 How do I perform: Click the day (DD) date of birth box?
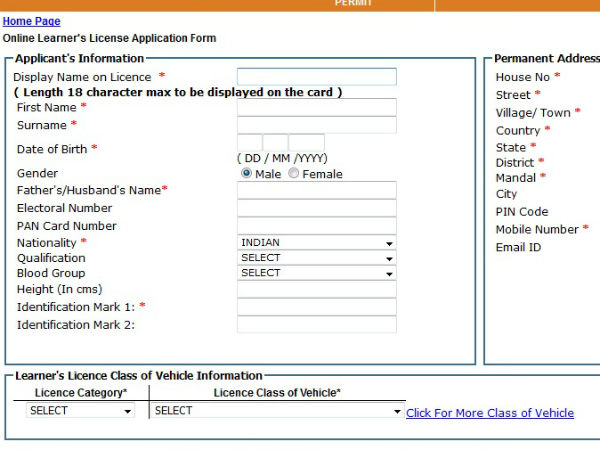point(249,143)
